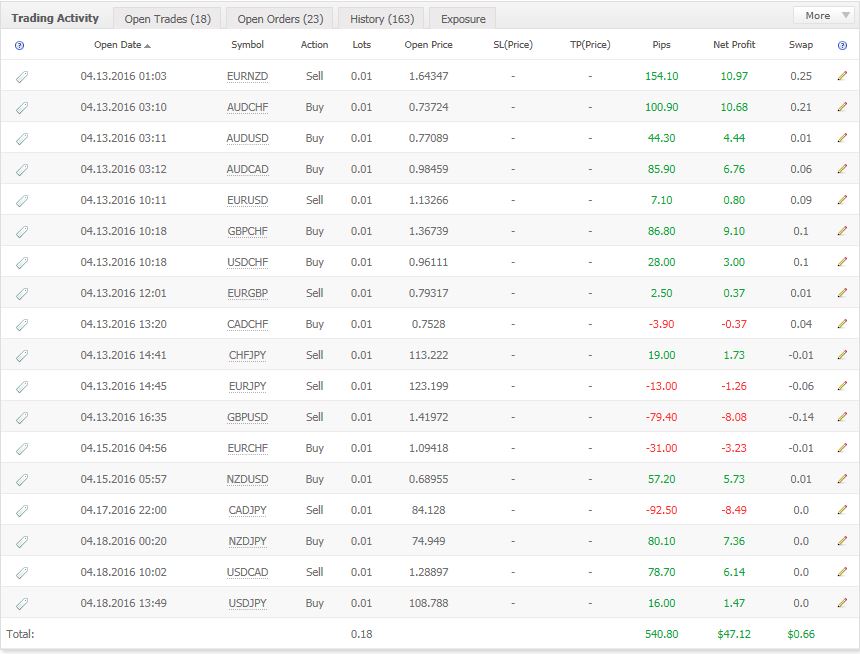Click the pencil edit icon for AUDCAD

coord(842,168)
